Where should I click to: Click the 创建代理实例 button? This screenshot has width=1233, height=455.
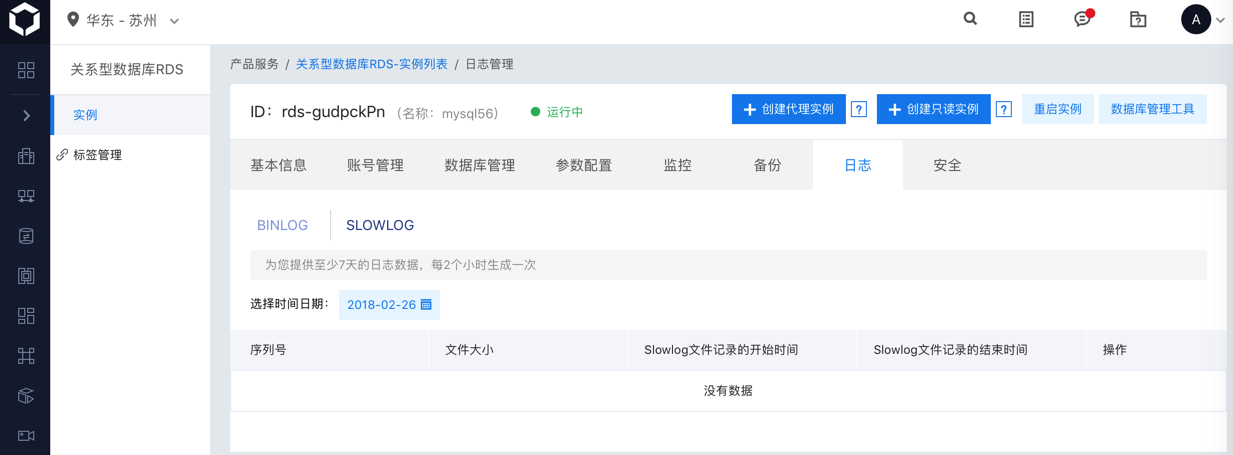pos(788,109)
